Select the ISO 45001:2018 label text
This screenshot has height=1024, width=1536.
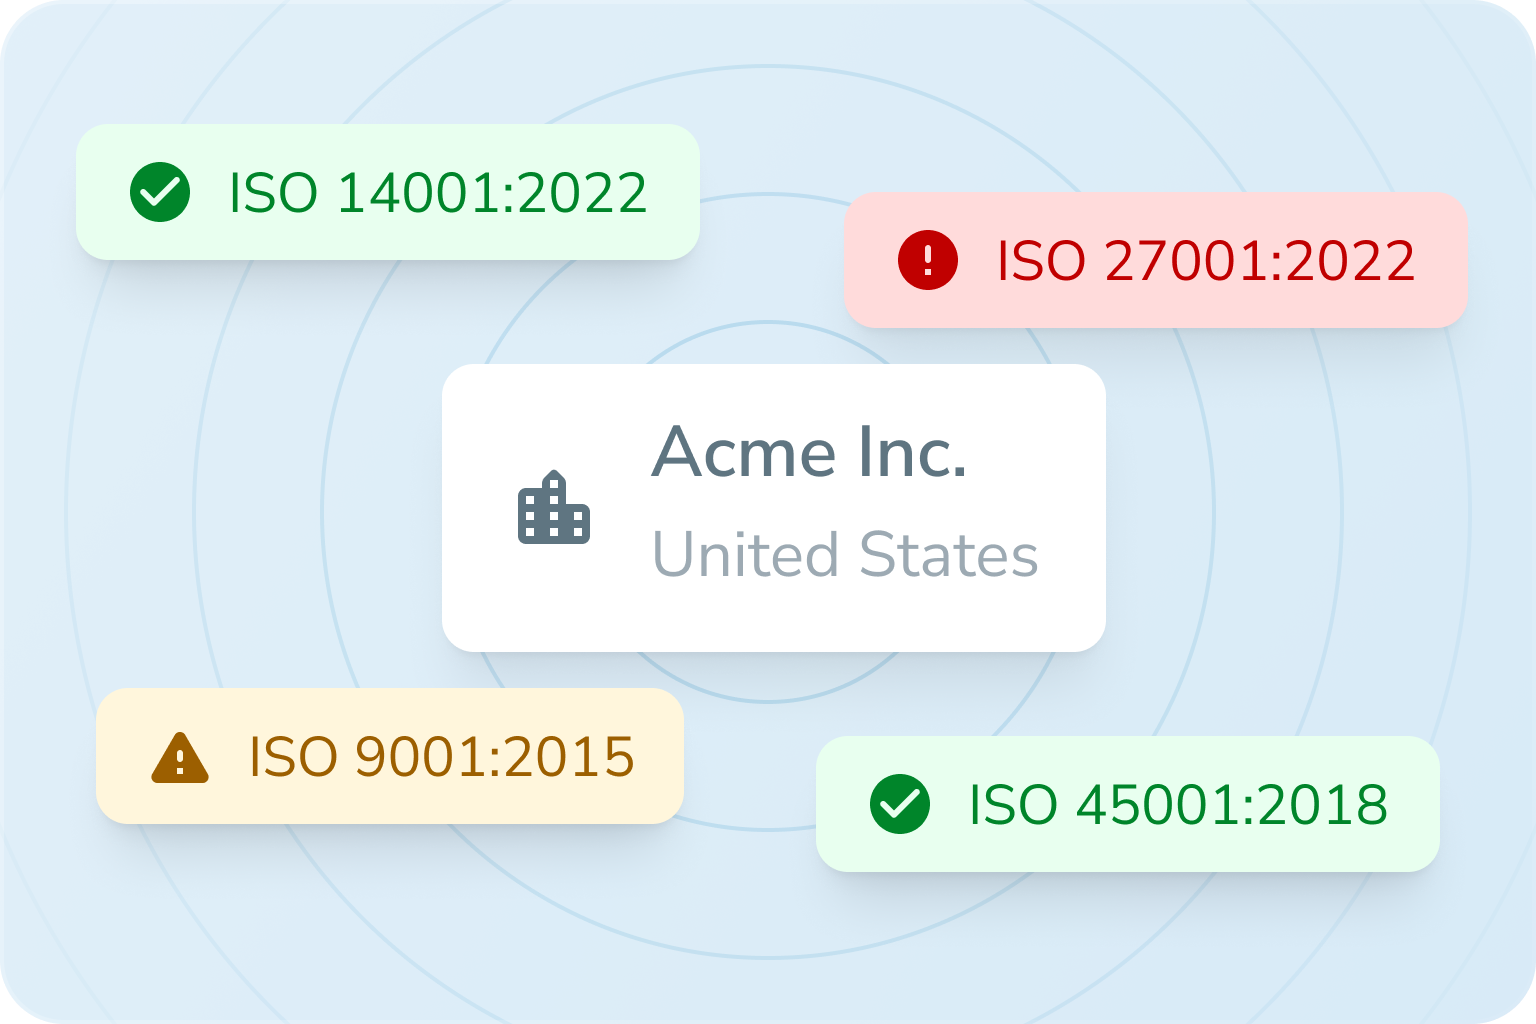(1178, 805)
